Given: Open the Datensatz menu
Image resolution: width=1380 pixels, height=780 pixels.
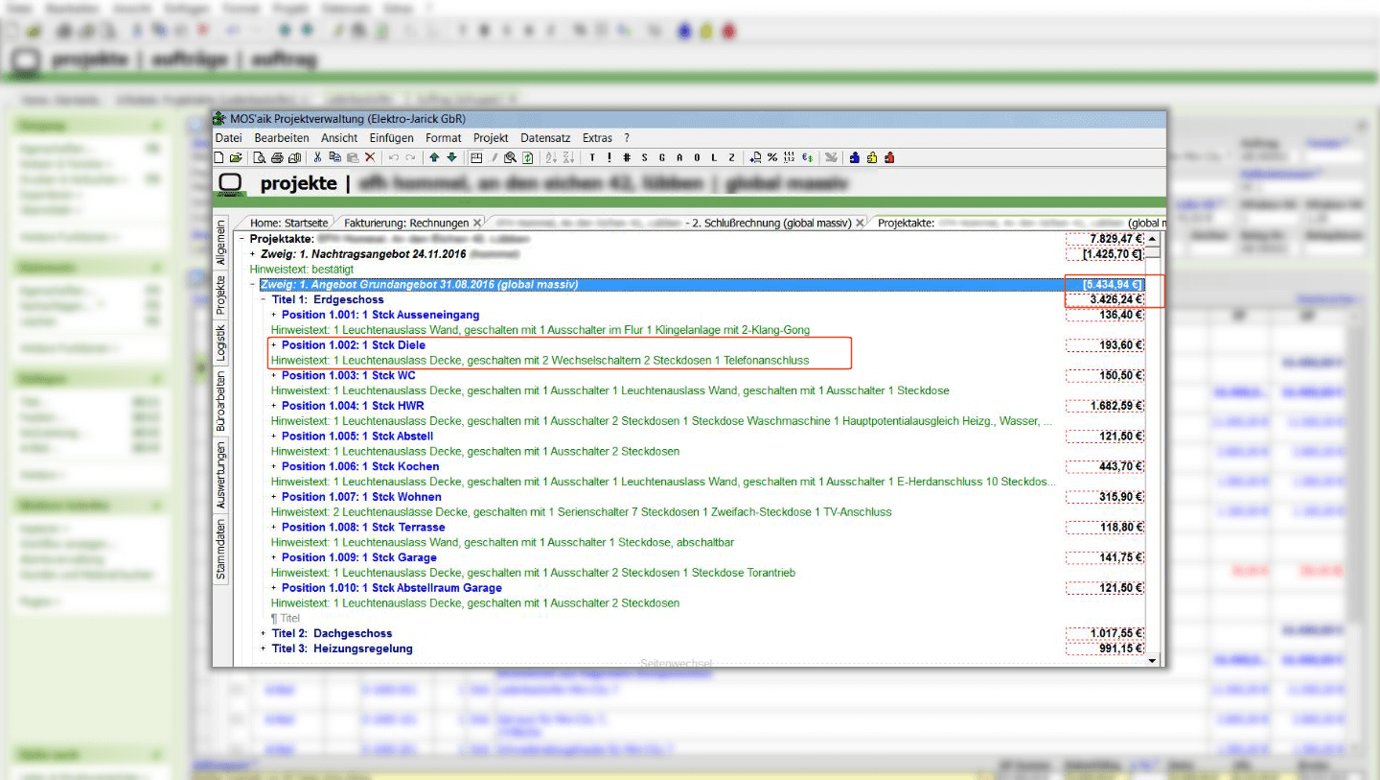Looking at the screenshot, I should click(545, 138).
